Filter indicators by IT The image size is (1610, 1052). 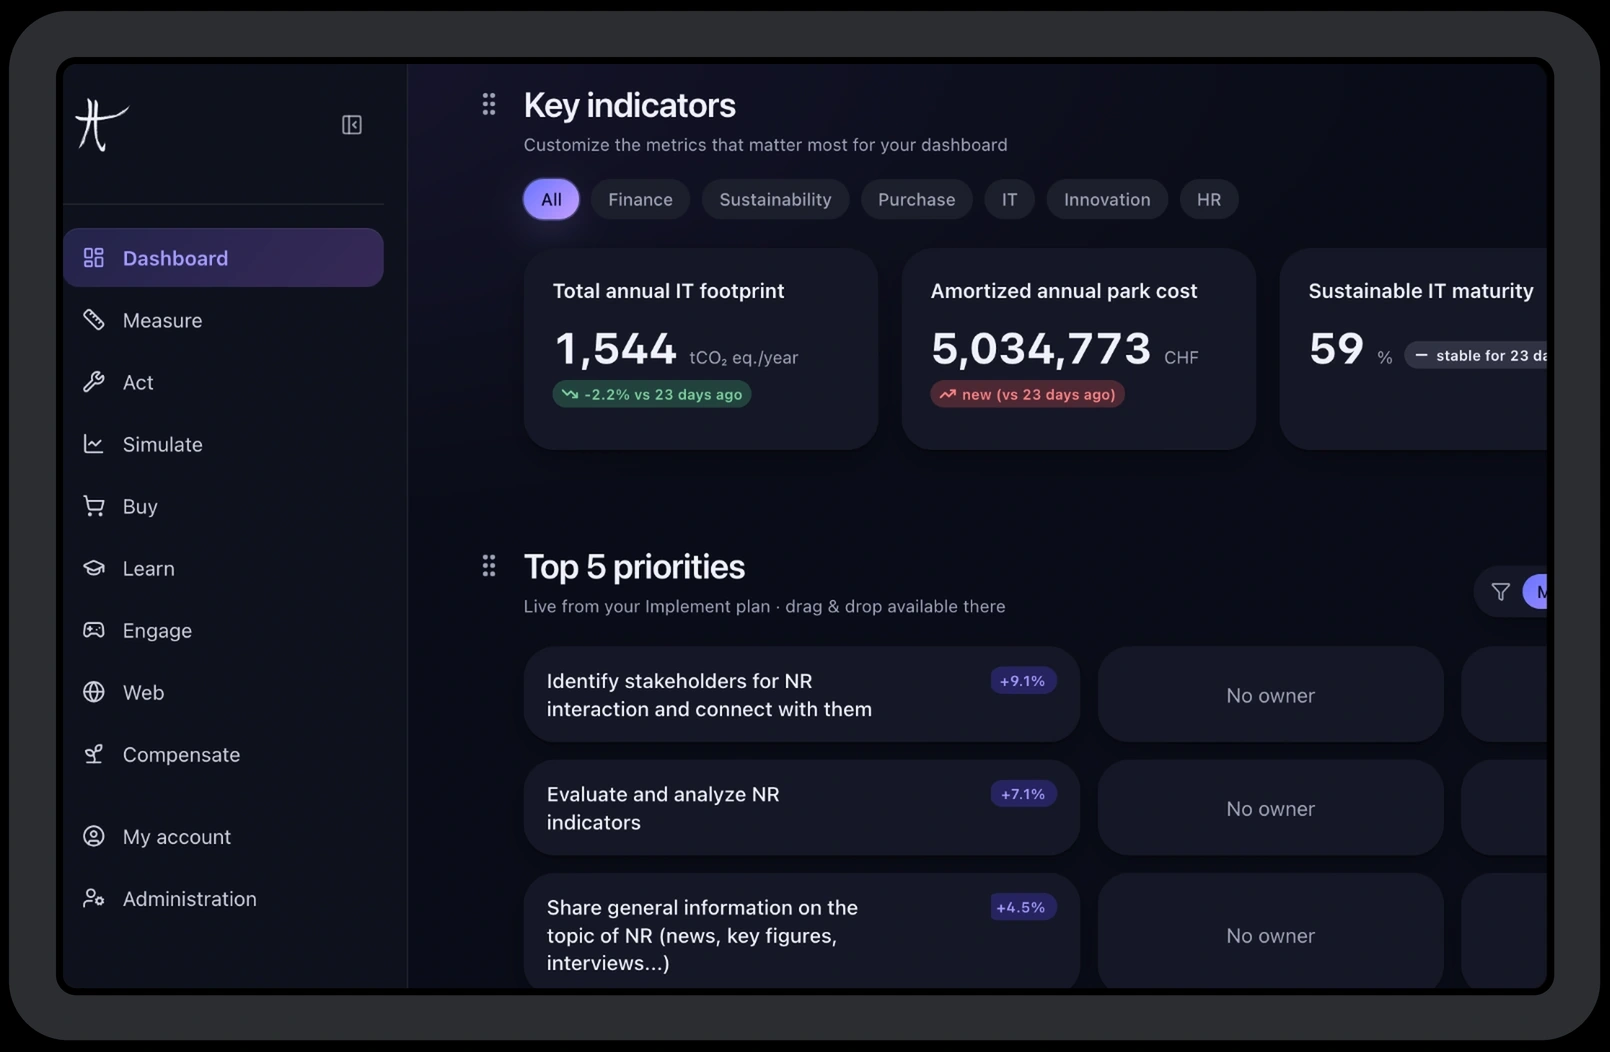1009,199
